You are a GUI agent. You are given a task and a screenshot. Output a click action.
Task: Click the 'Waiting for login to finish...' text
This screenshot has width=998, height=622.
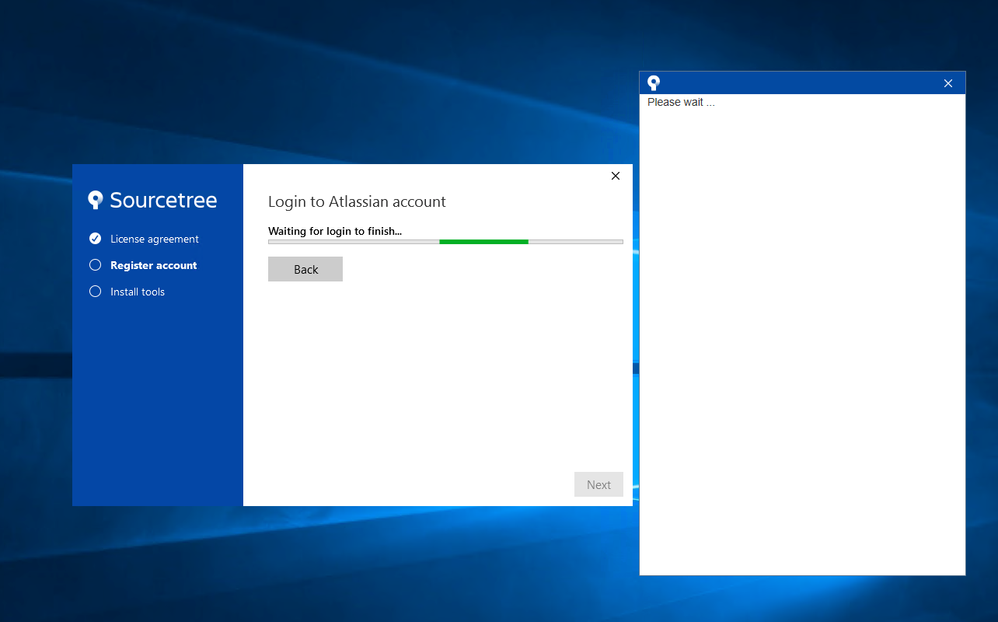tap(335, 231)
